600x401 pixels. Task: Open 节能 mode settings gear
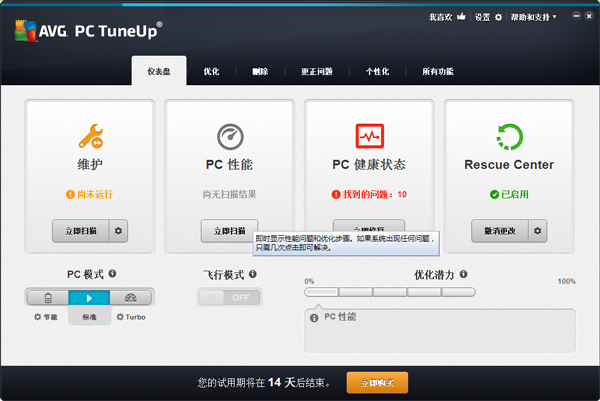tap(38, 317)
